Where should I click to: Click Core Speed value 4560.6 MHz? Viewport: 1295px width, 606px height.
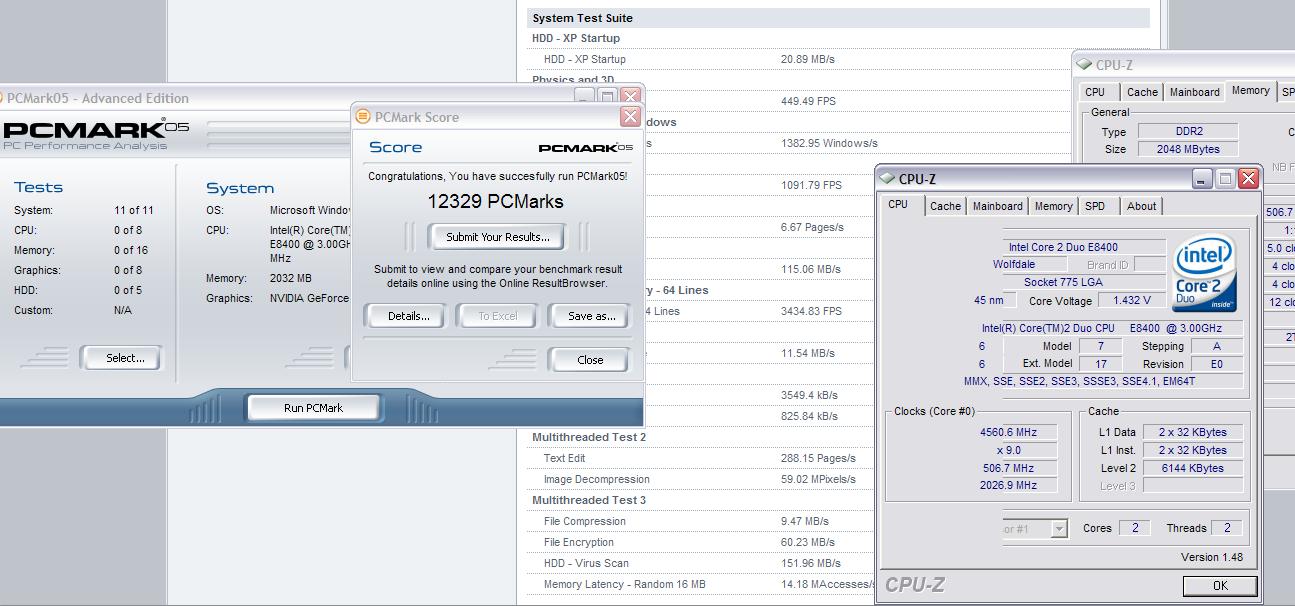(x=1008, y=432)
